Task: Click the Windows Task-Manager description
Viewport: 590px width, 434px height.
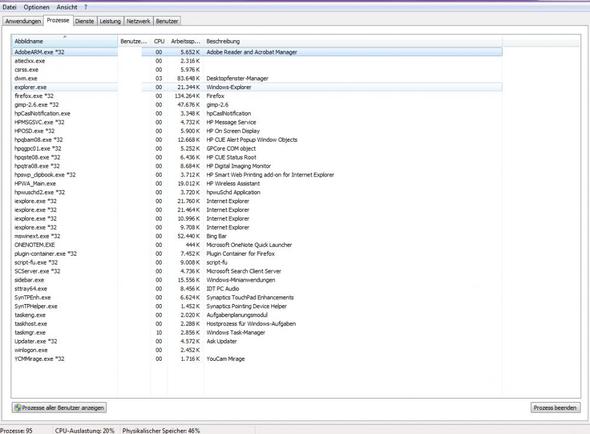Action: (x=236, y=332)
